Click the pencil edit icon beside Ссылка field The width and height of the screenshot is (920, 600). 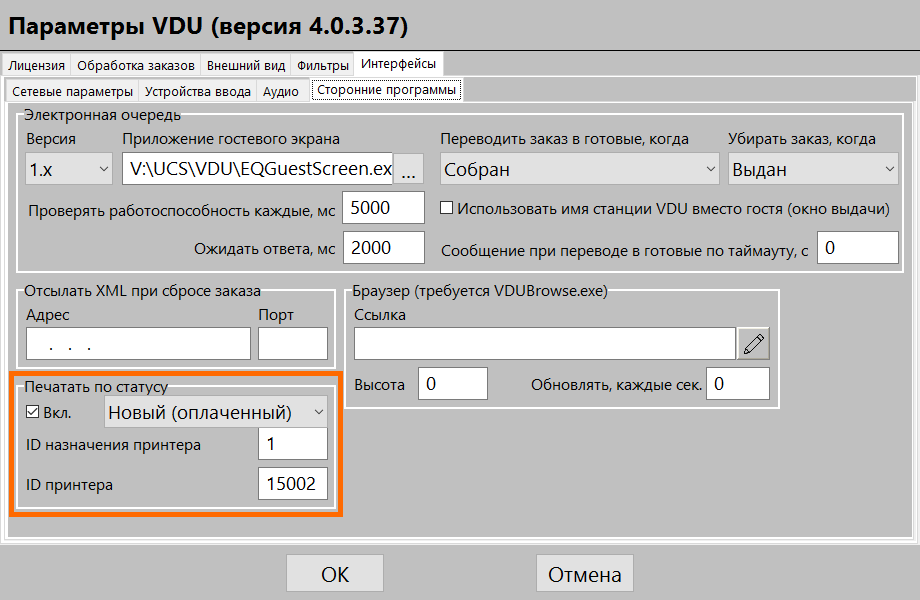click(754, 344)
